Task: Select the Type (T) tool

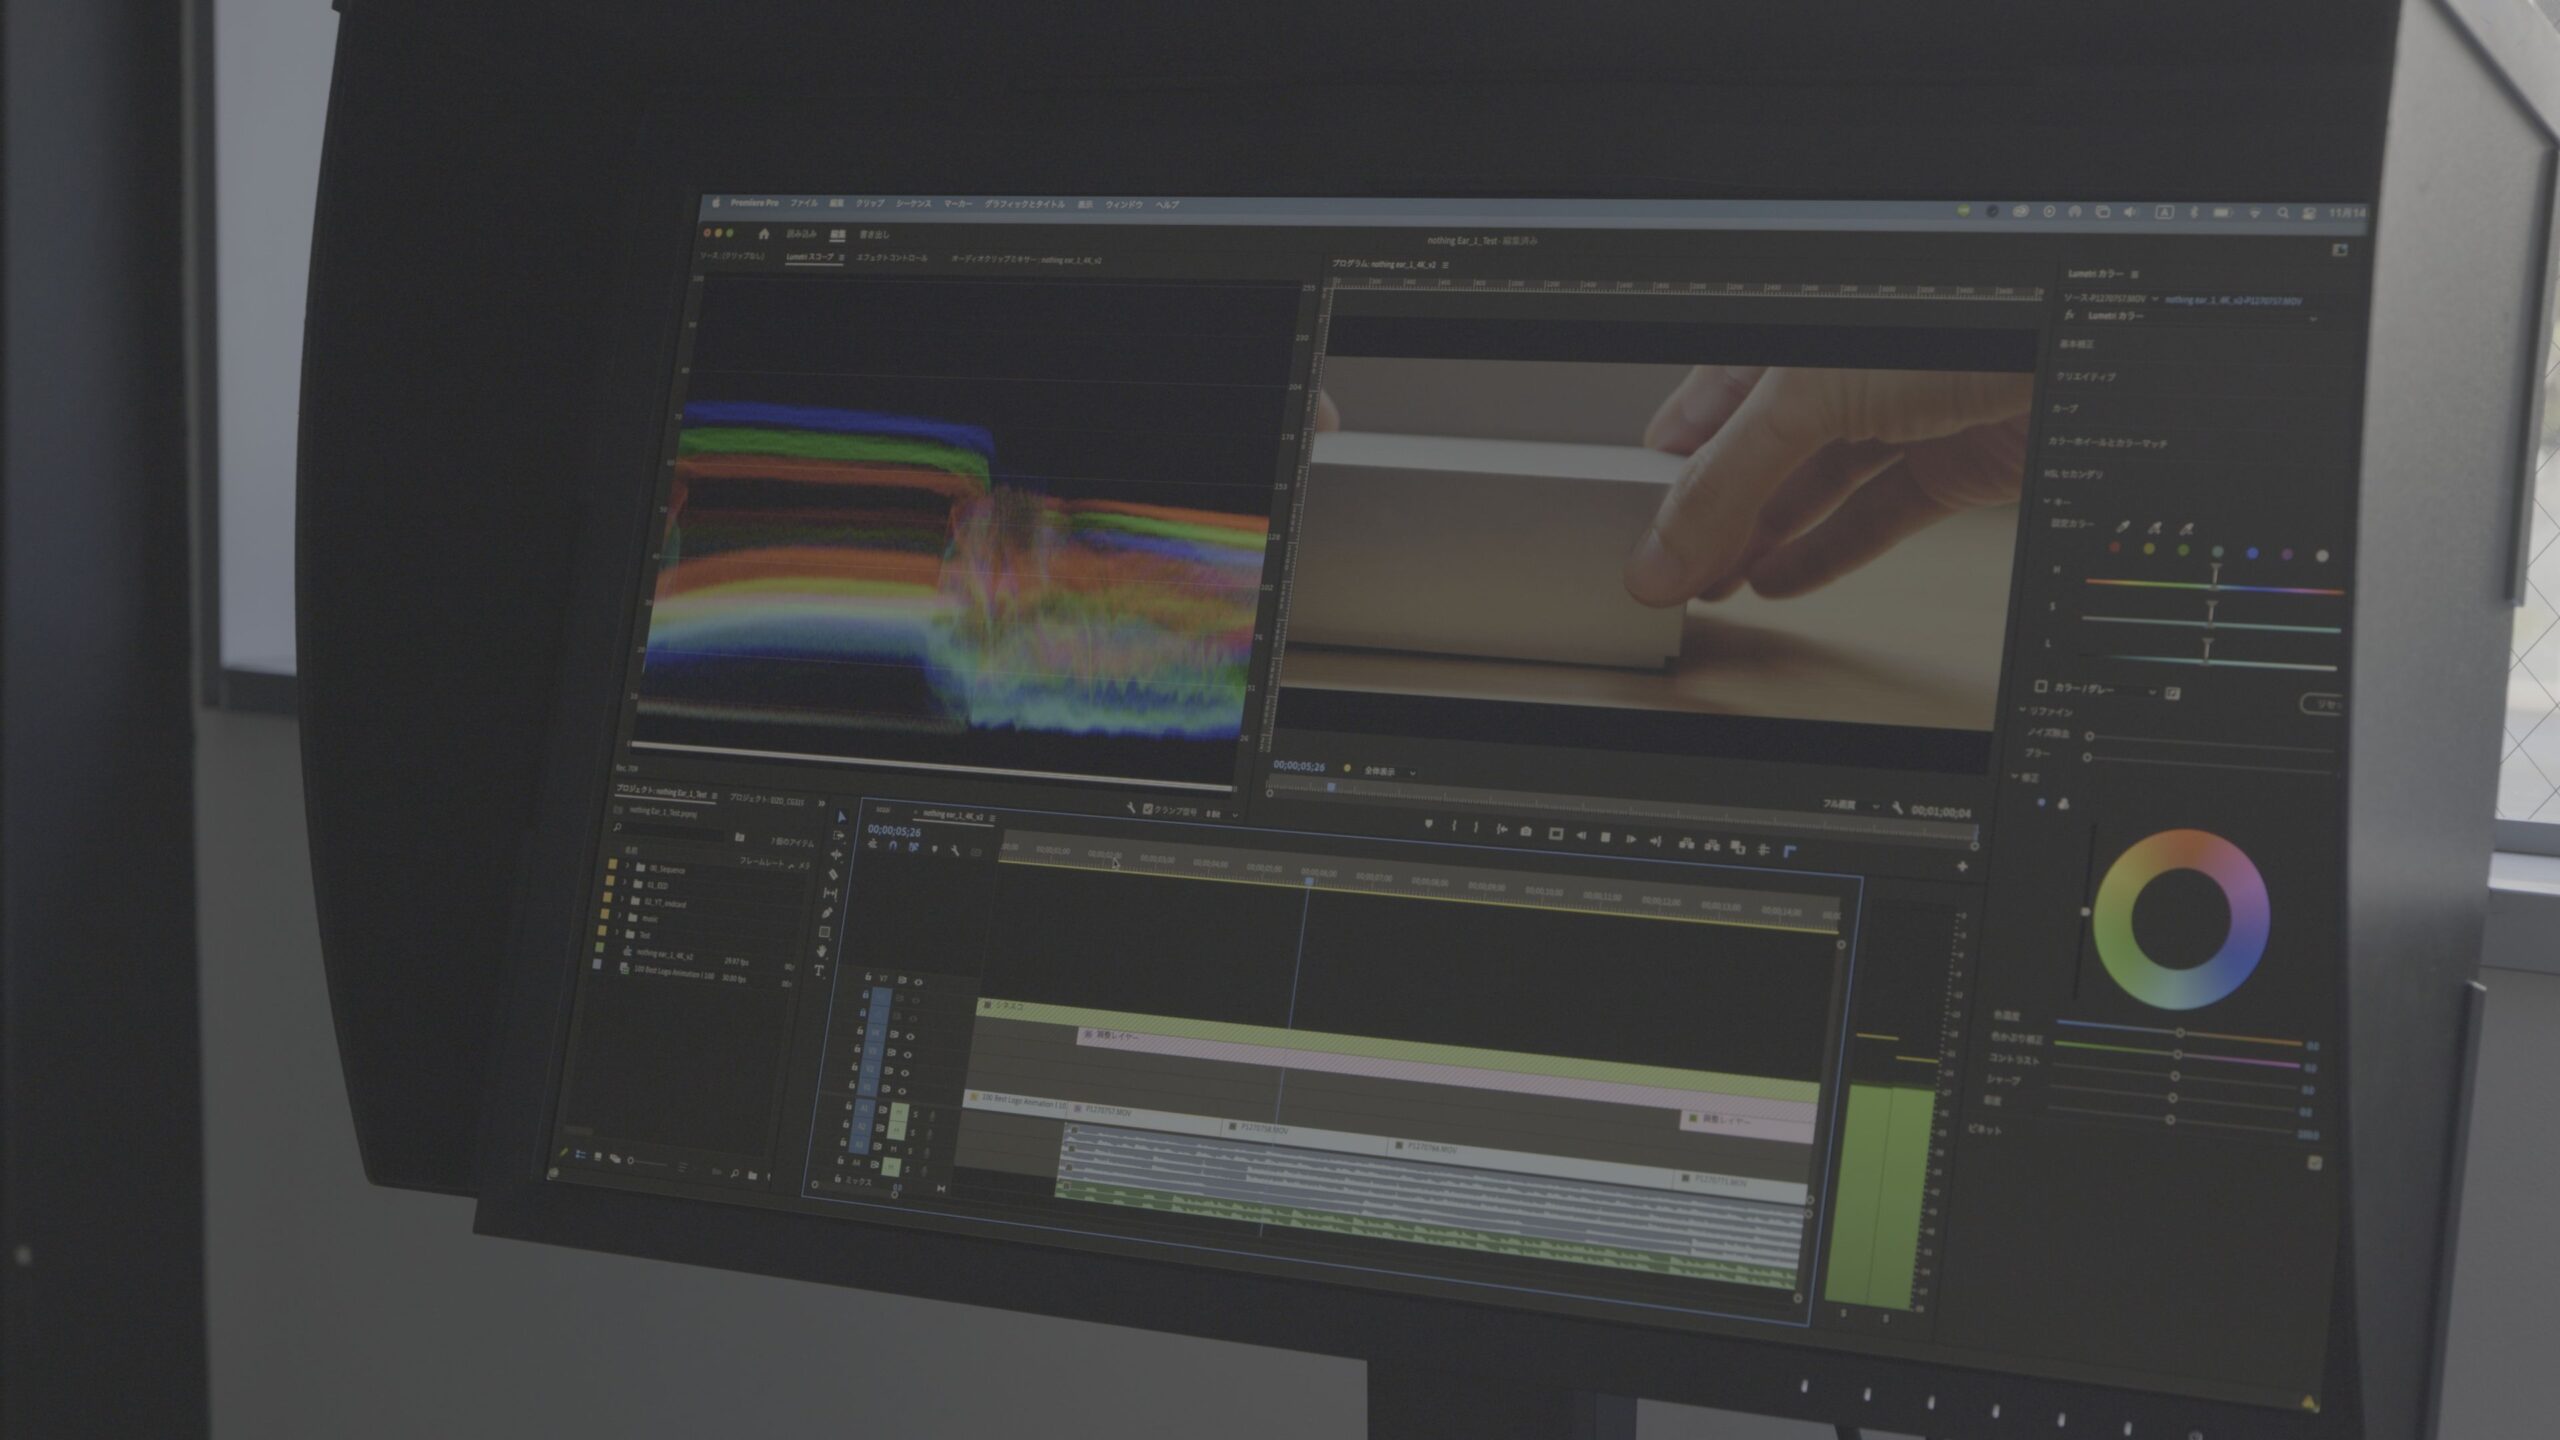Action: (x=819, y=970)
